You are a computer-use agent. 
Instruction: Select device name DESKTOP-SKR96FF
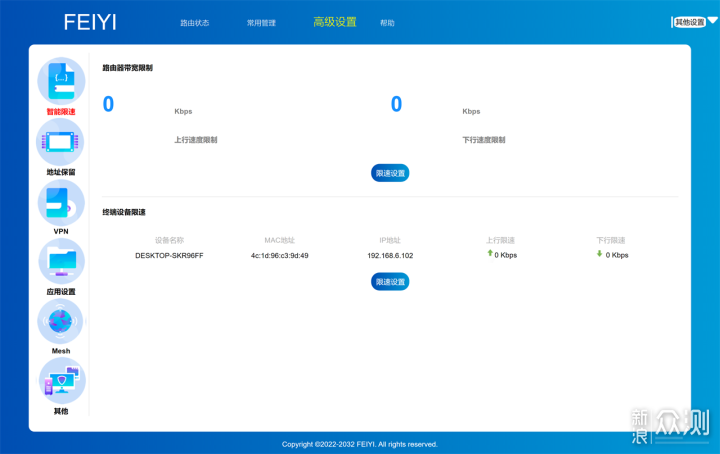[169, 256]
